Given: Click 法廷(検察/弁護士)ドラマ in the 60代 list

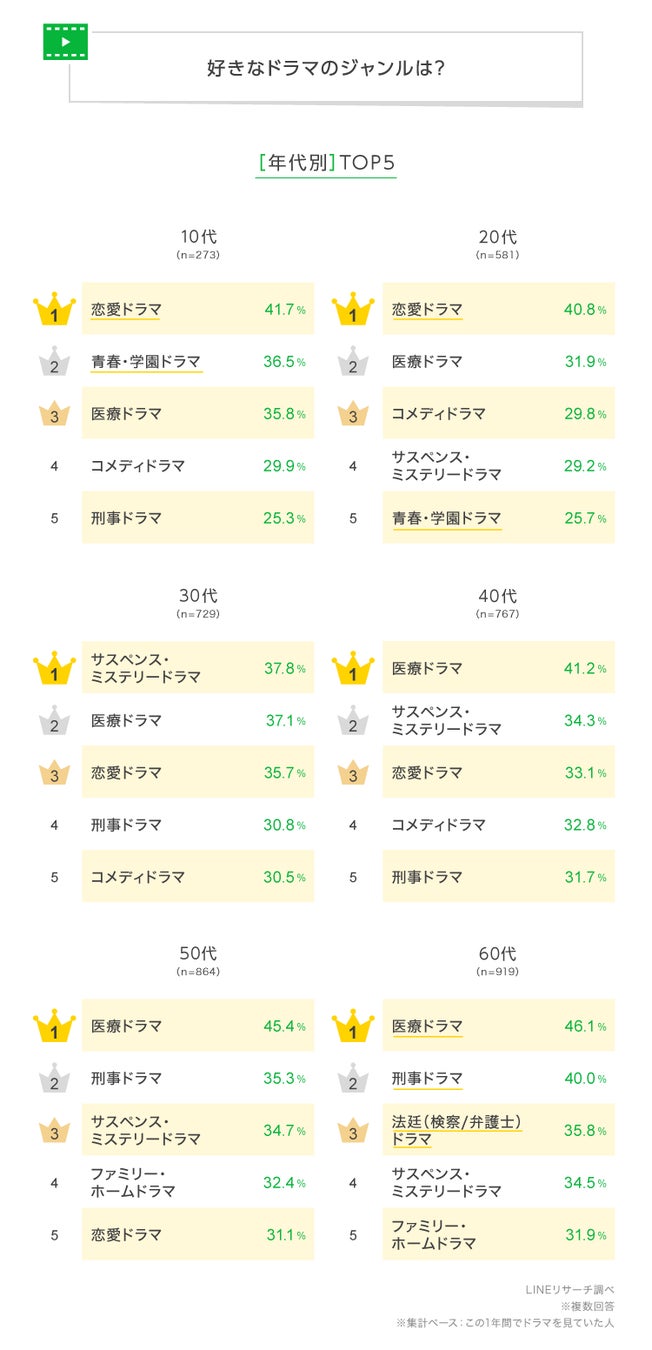Looking at the screenshot, I should pyautogui.click(x=456, y=1131).
